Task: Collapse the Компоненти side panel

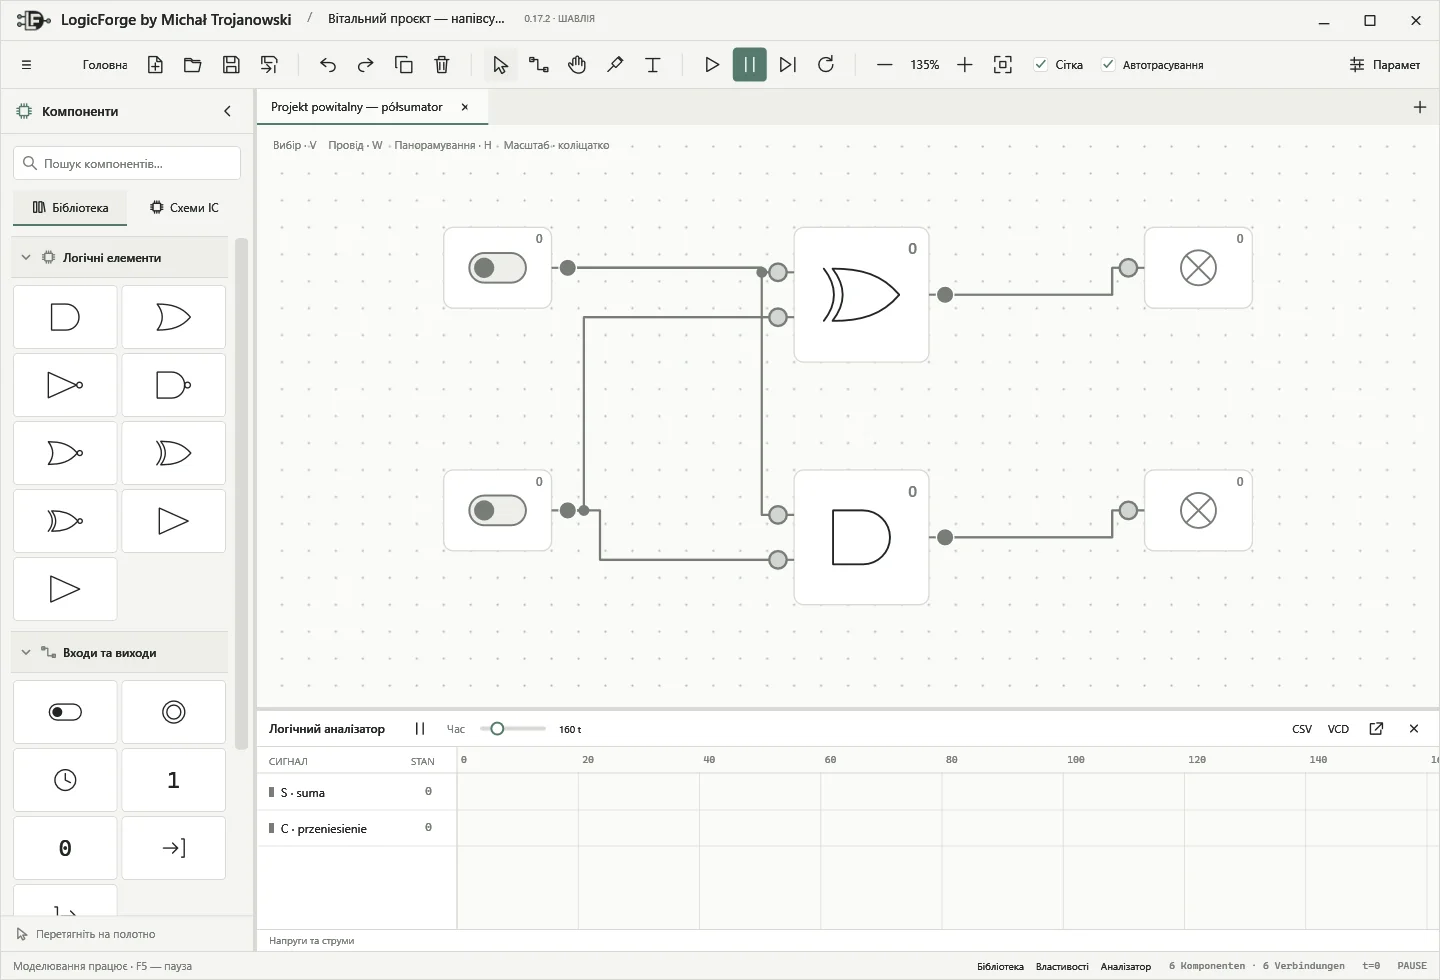Action: (x=227, y=111)
